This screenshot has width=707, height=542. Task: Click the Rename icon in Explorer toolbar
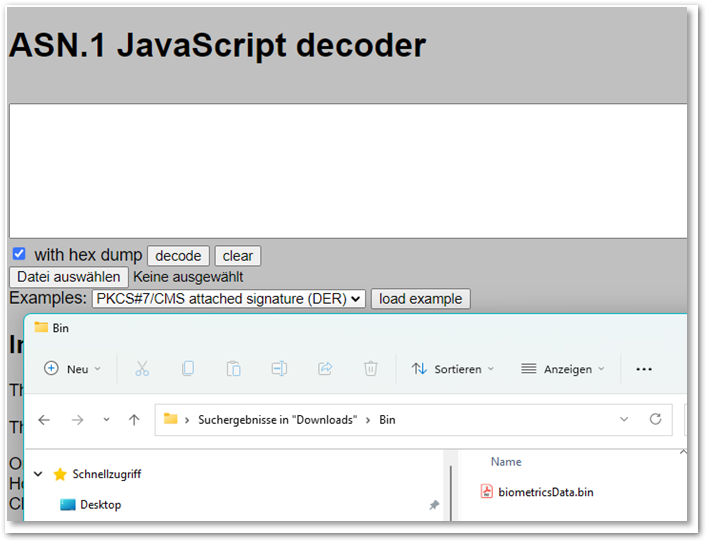[279, 369]
